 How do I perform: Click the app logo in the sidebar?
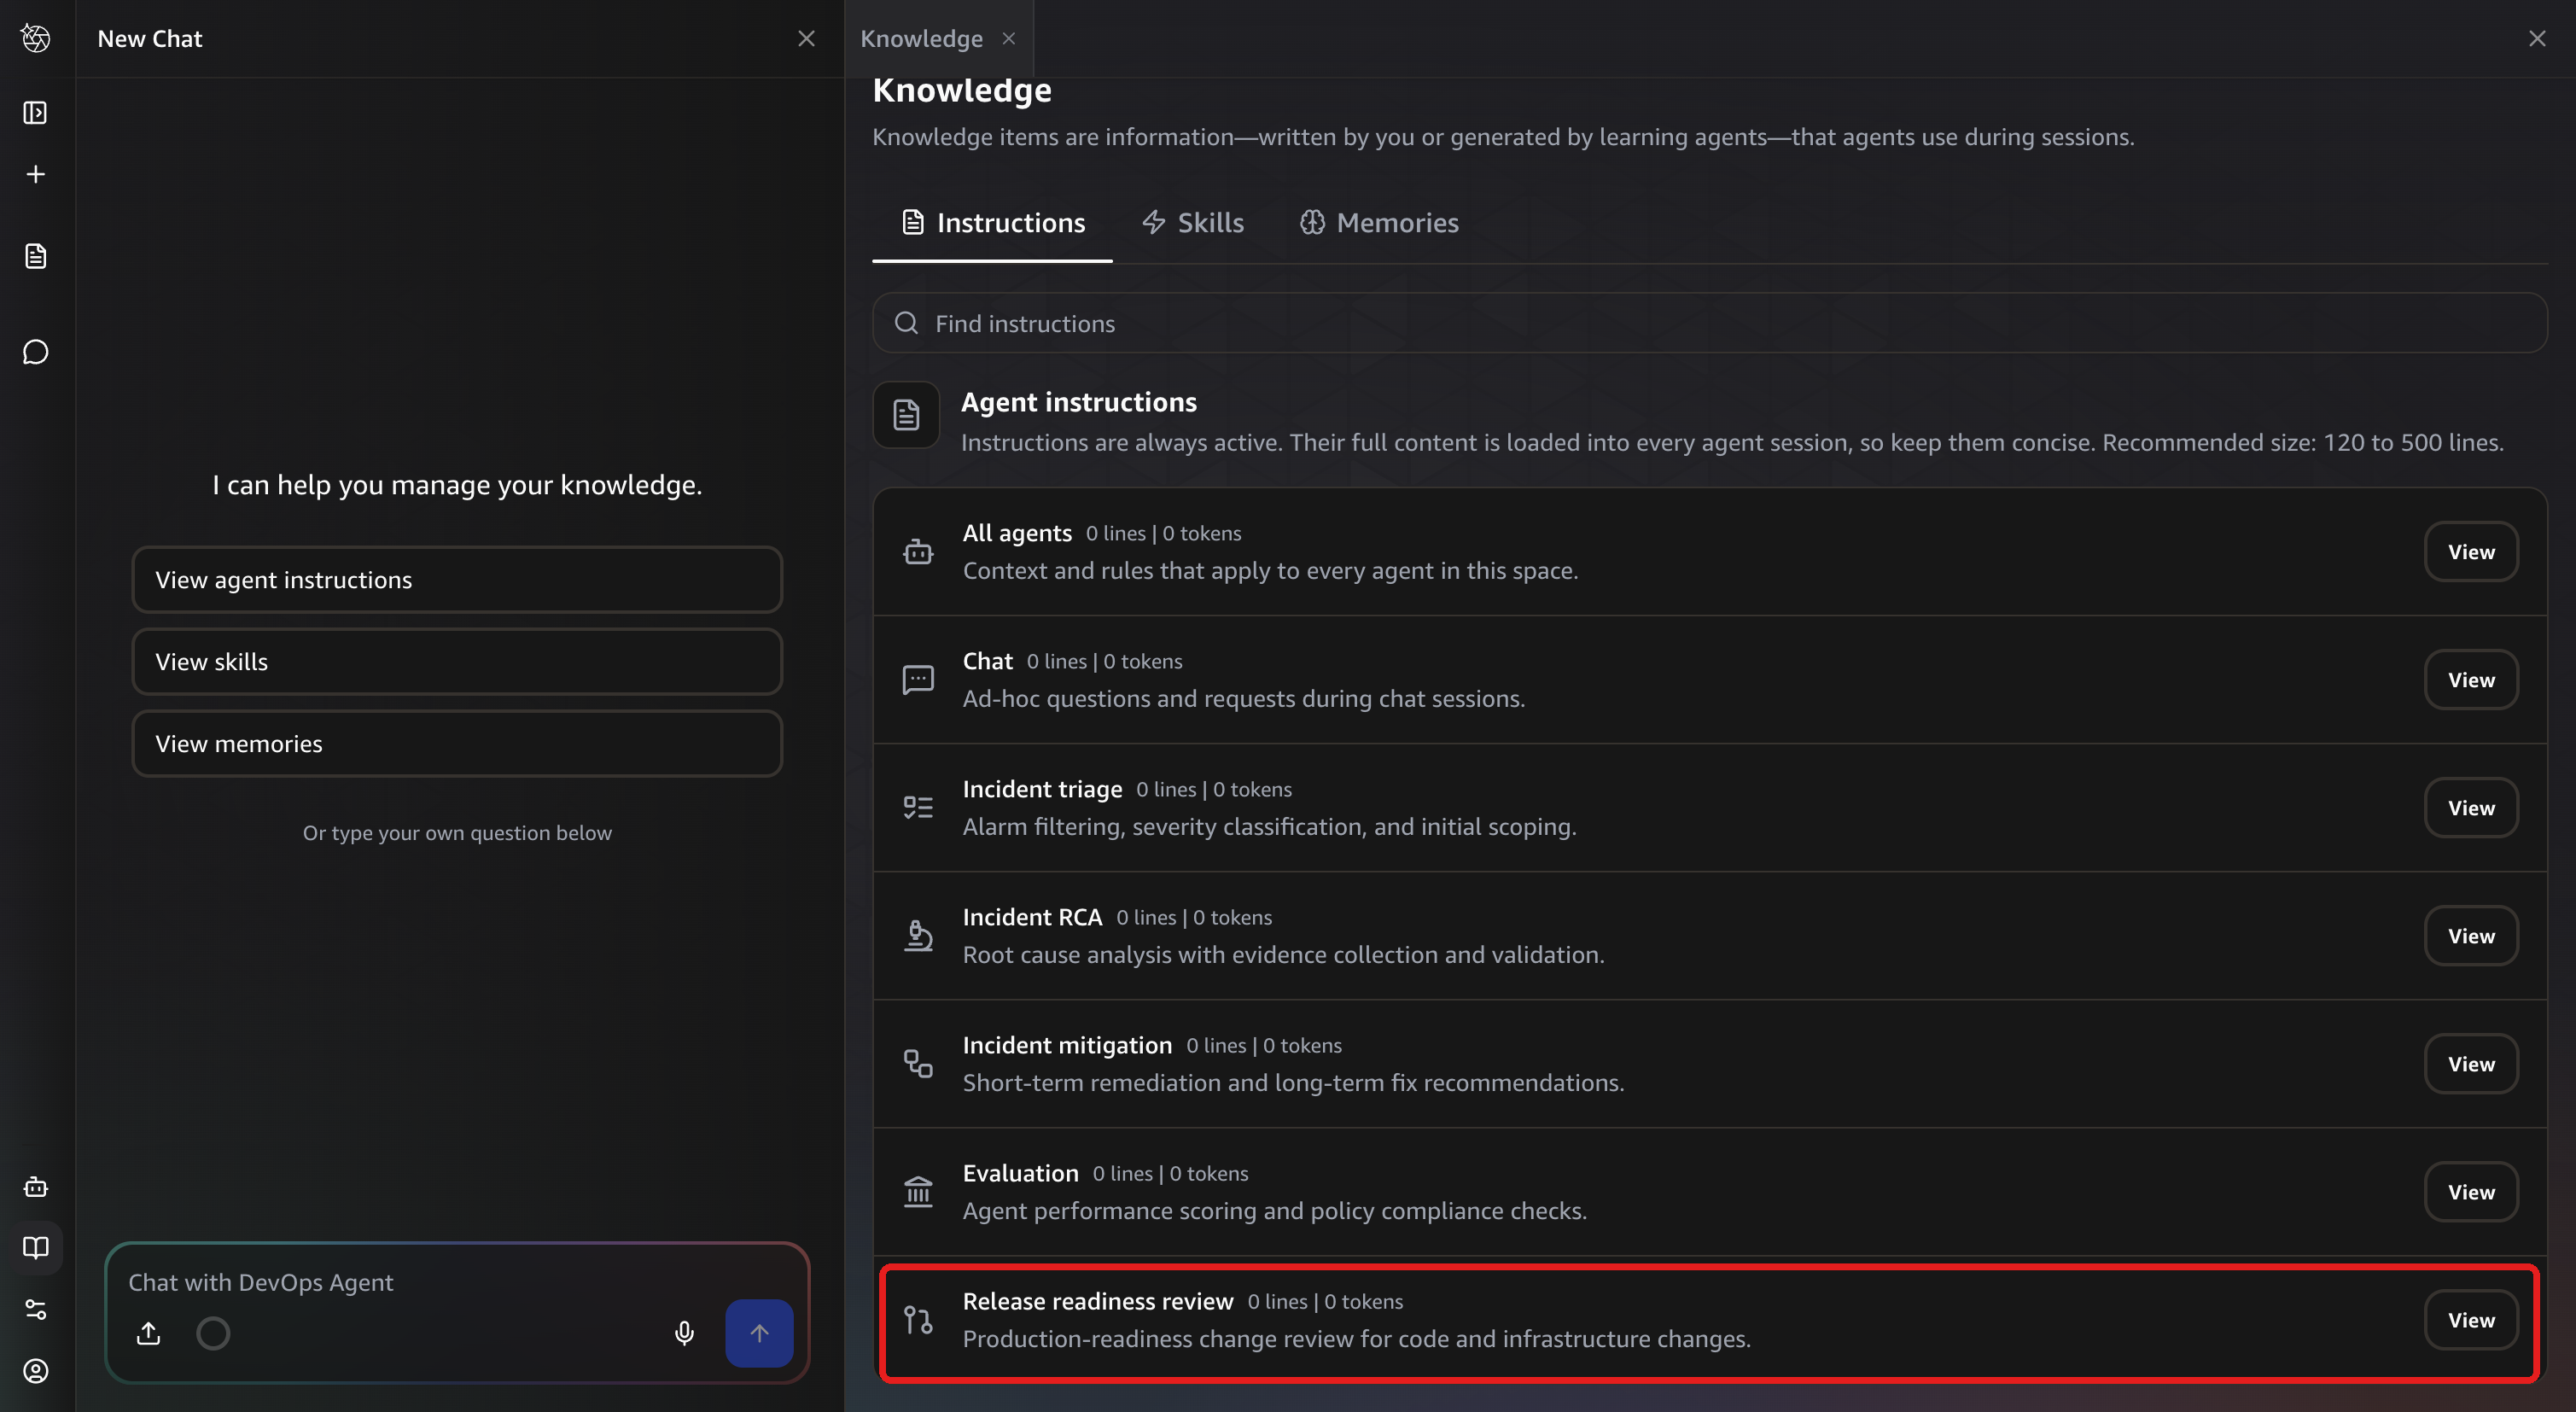[36, 38]
